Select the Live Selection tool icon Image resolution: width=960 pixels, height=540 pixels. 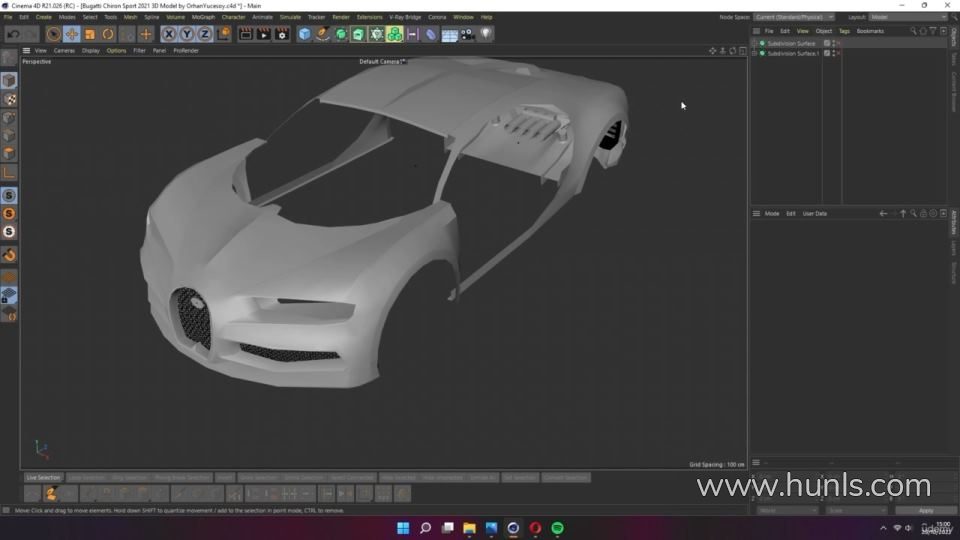click(53, 34)
